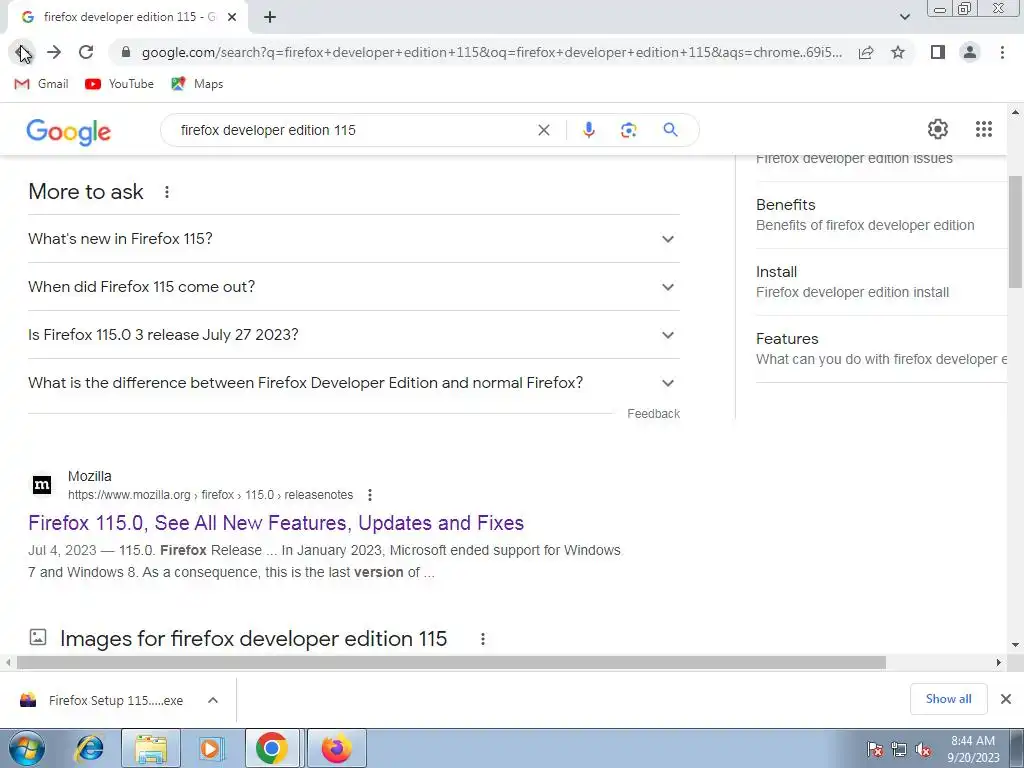This screenshot has width=1024, height=768.
Task: Submit search with magnifier icon
Action: (670, 130)
